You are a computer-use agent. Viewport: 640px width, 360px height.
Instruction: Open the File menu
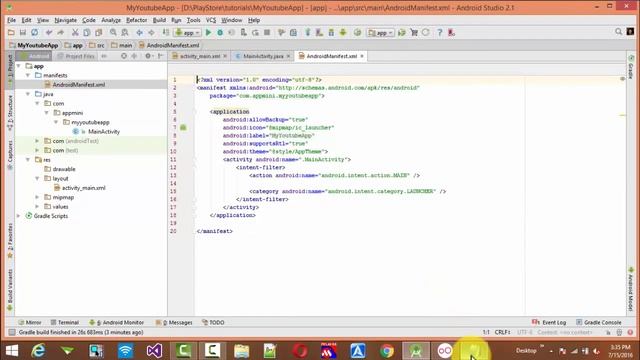11,20
